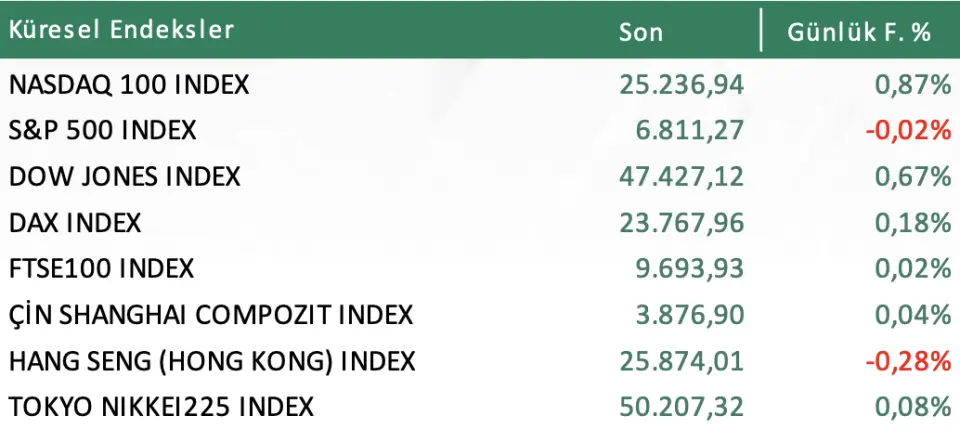Select the DAX INDEX row label
The height and width of the screenshot is (442, 960).
click(75, 223)
